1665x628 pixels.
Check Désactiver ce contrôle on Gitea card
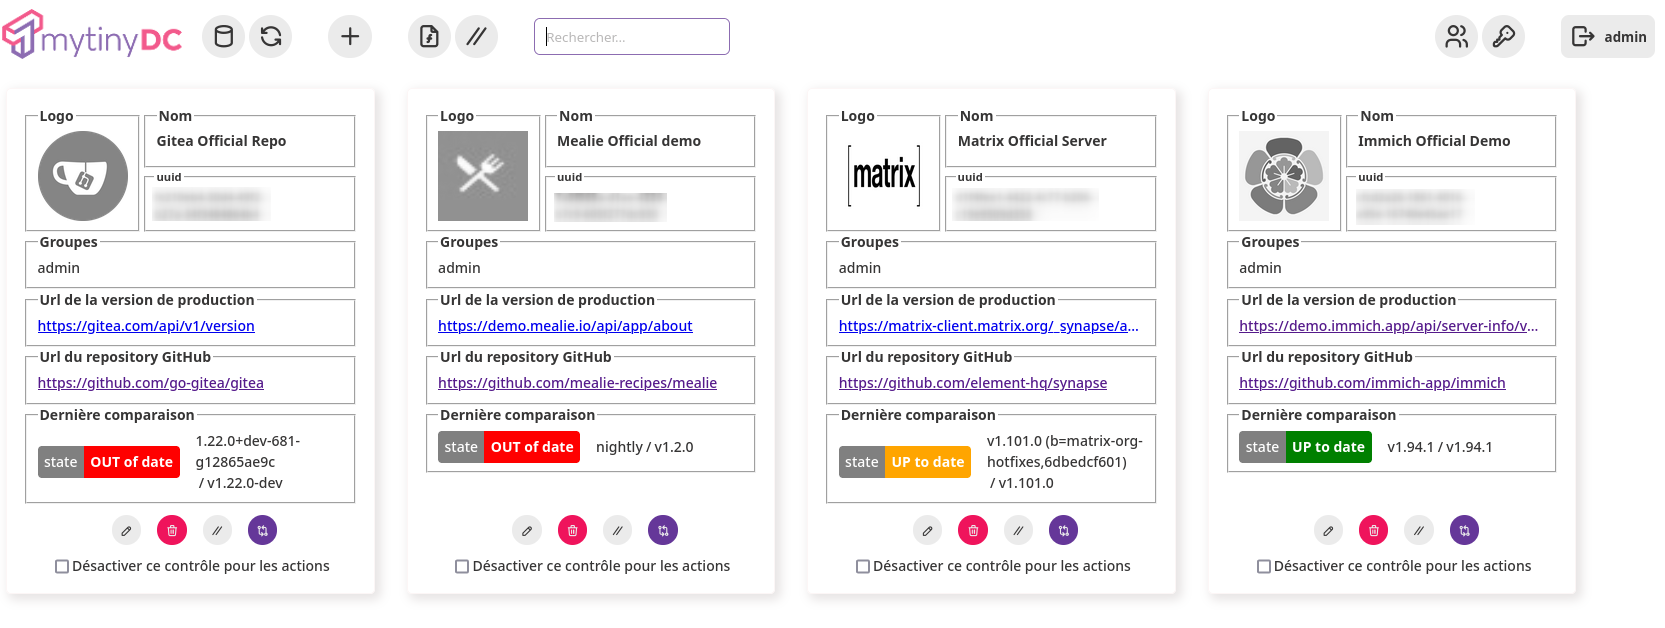point(62,566)
